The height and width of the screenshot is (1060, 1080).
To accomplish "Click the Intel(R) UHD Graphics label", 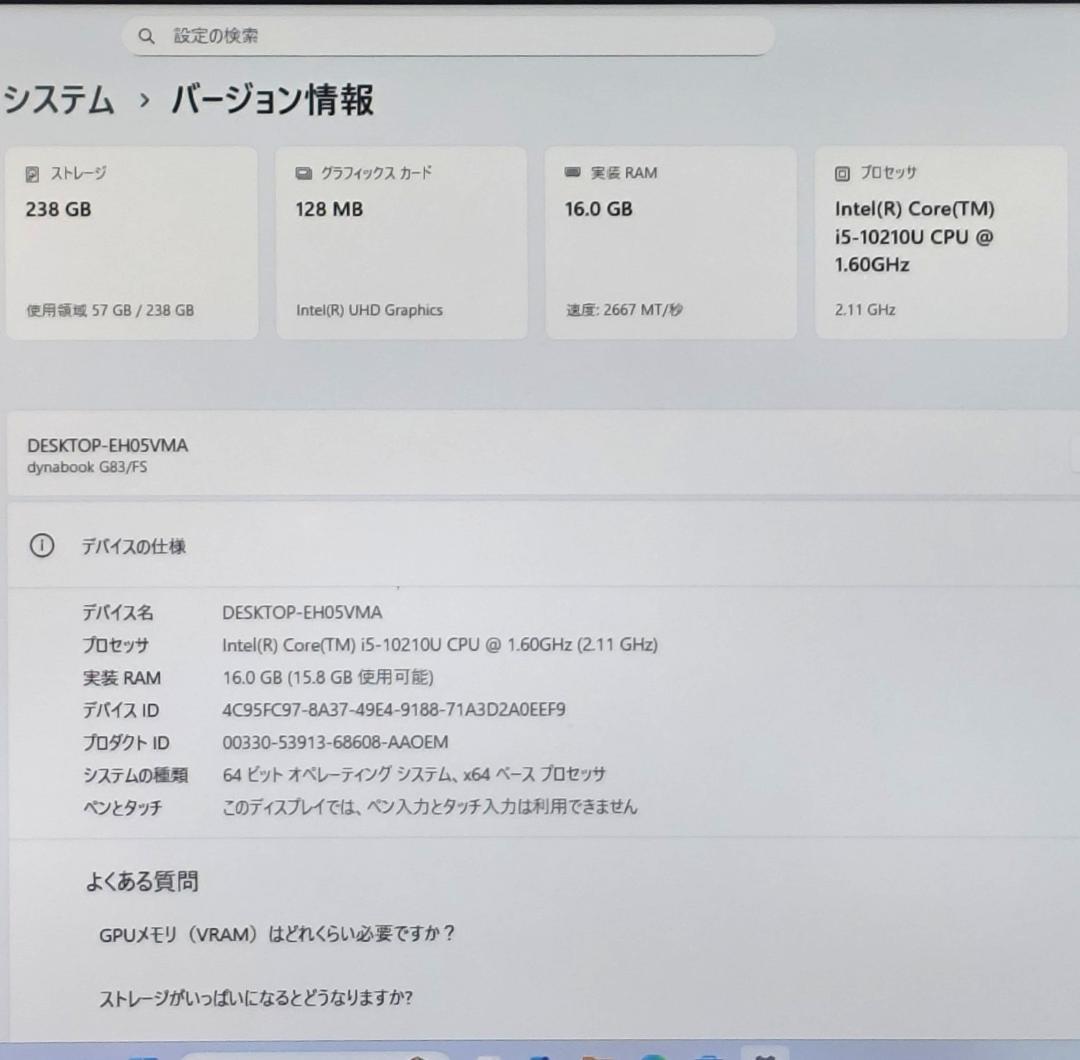I will point(371,310).
